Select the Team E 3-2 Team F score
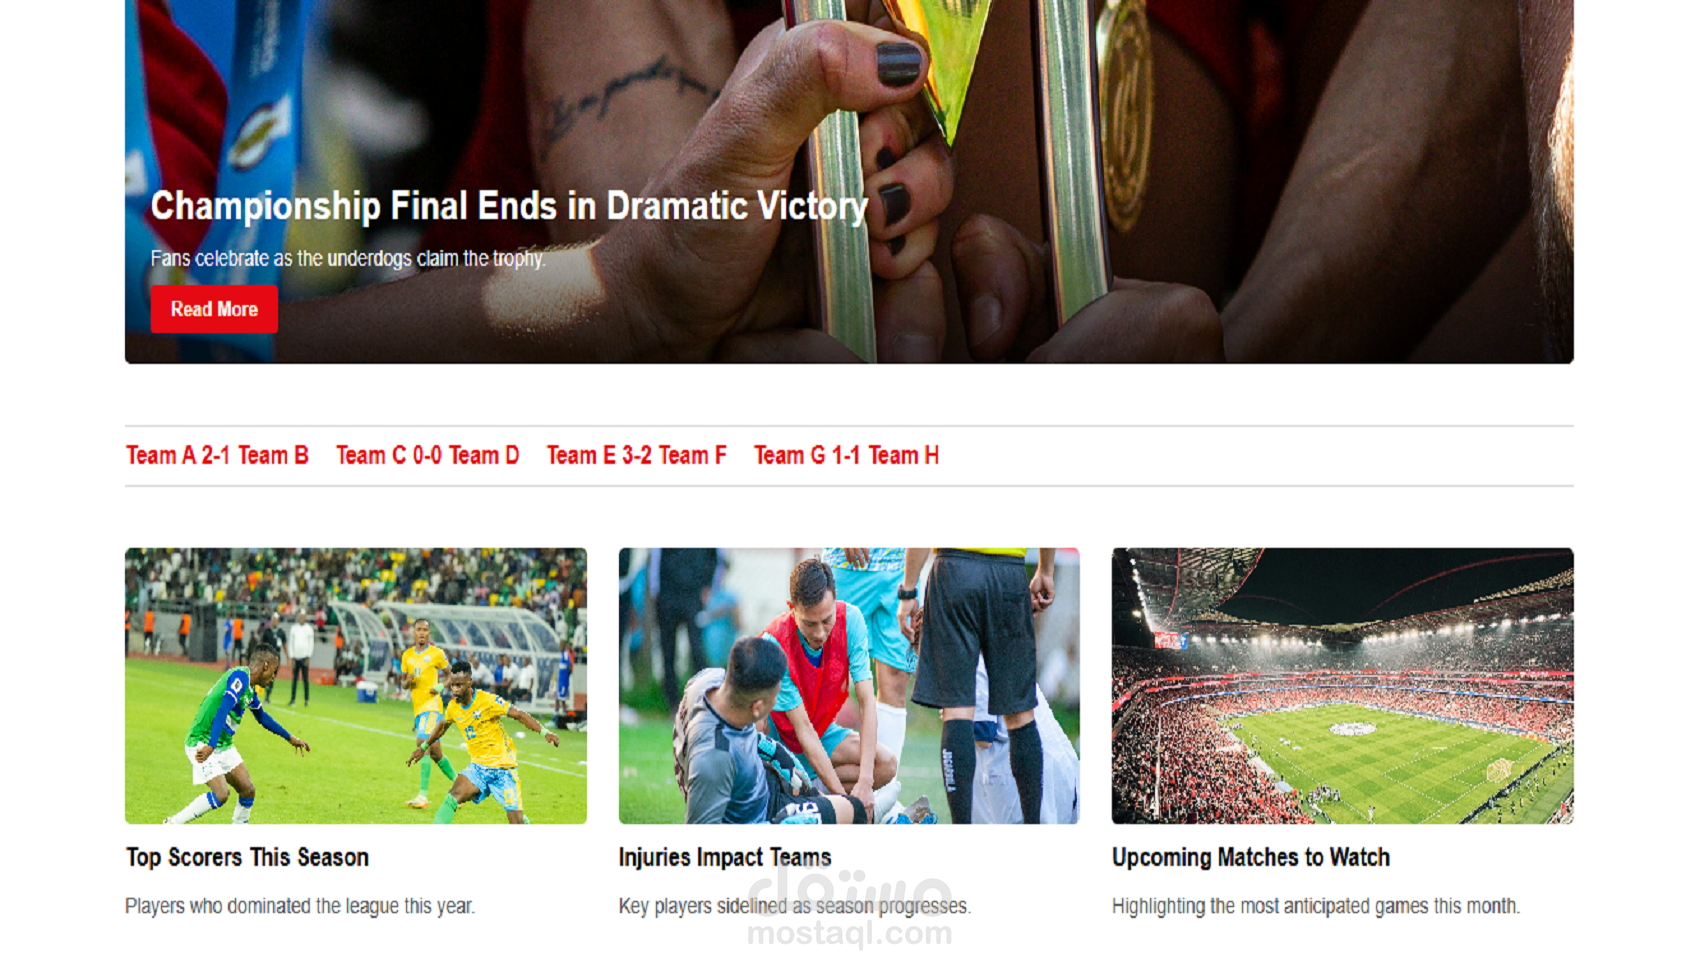The width and height of the screenshot is (1700, 970). tap(636, 455)
